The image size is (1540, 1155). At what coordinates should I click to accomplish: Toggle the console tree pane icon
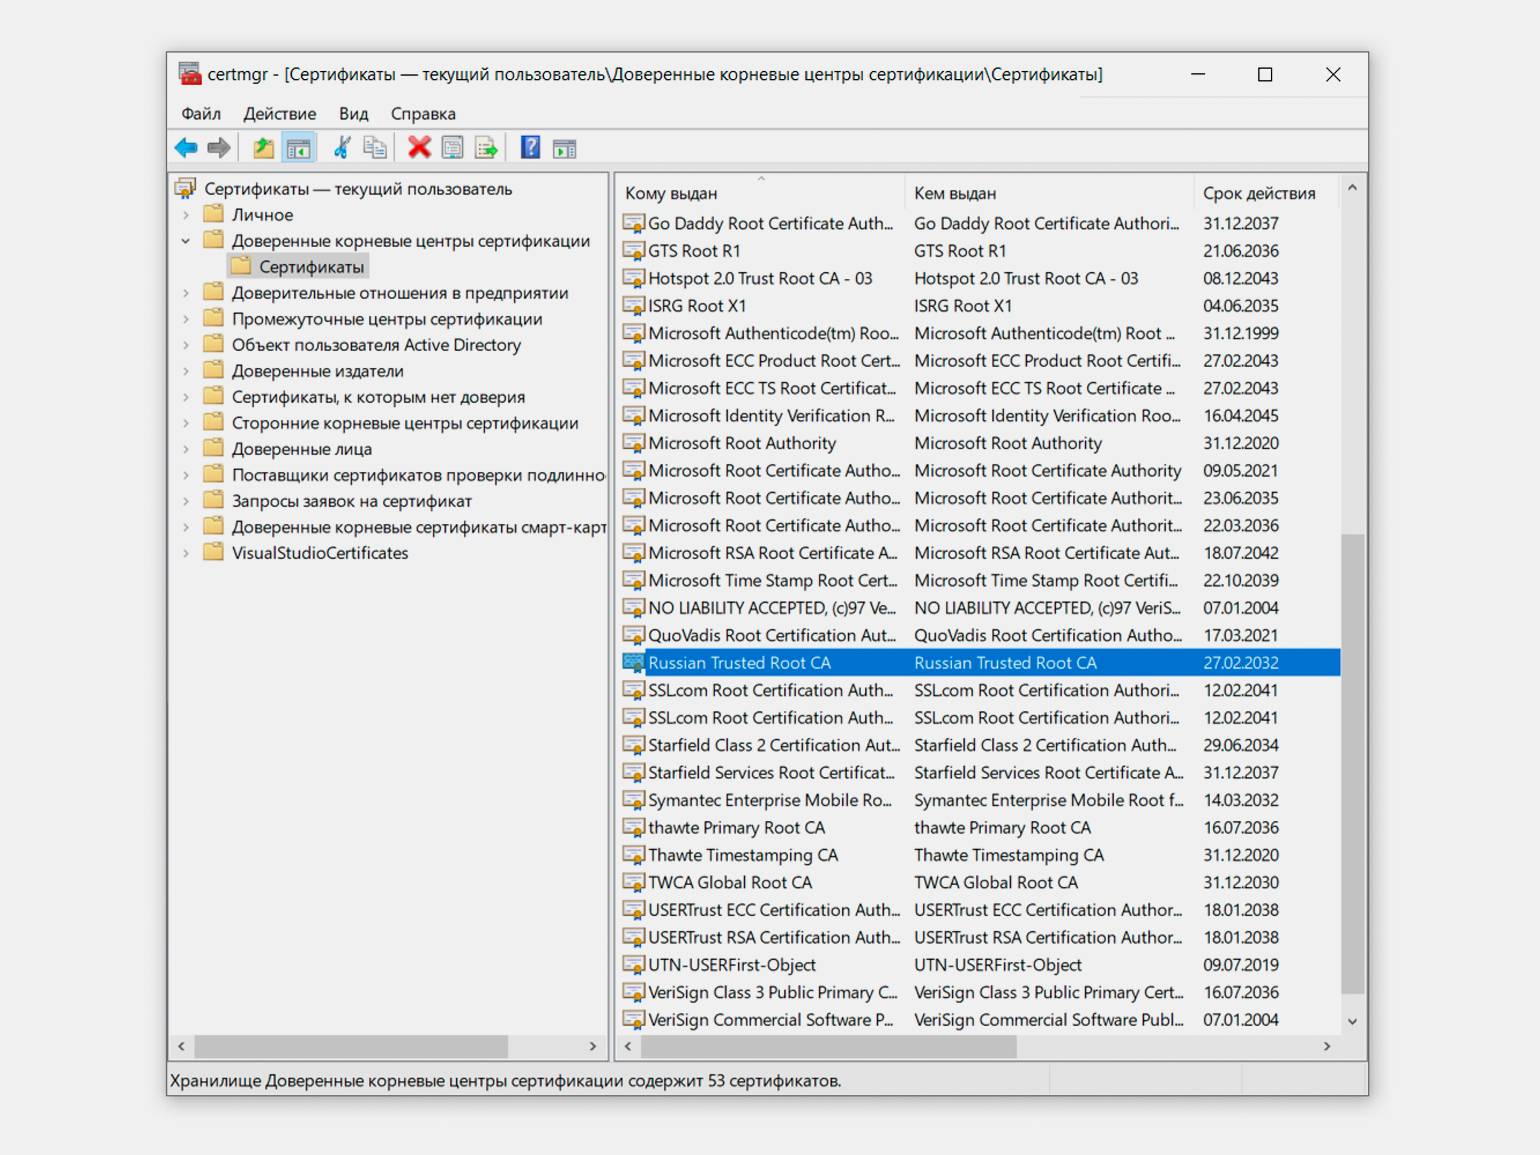click(x=298, y=148)
